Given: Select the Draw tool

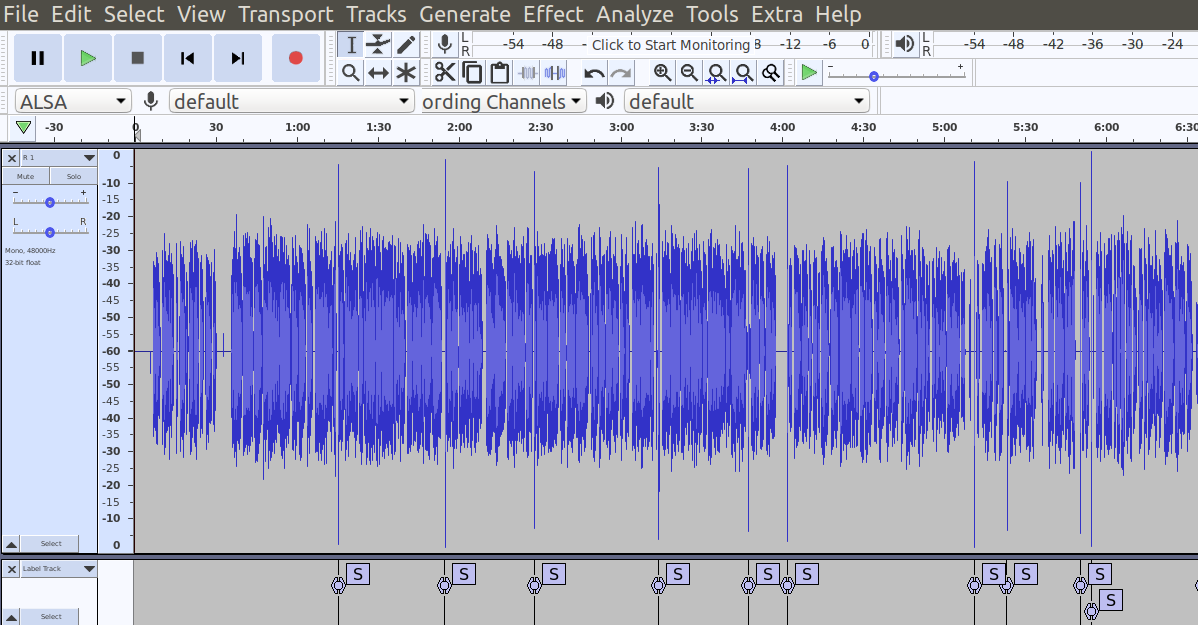Looking at the screenshot, I should click(404, 44).
